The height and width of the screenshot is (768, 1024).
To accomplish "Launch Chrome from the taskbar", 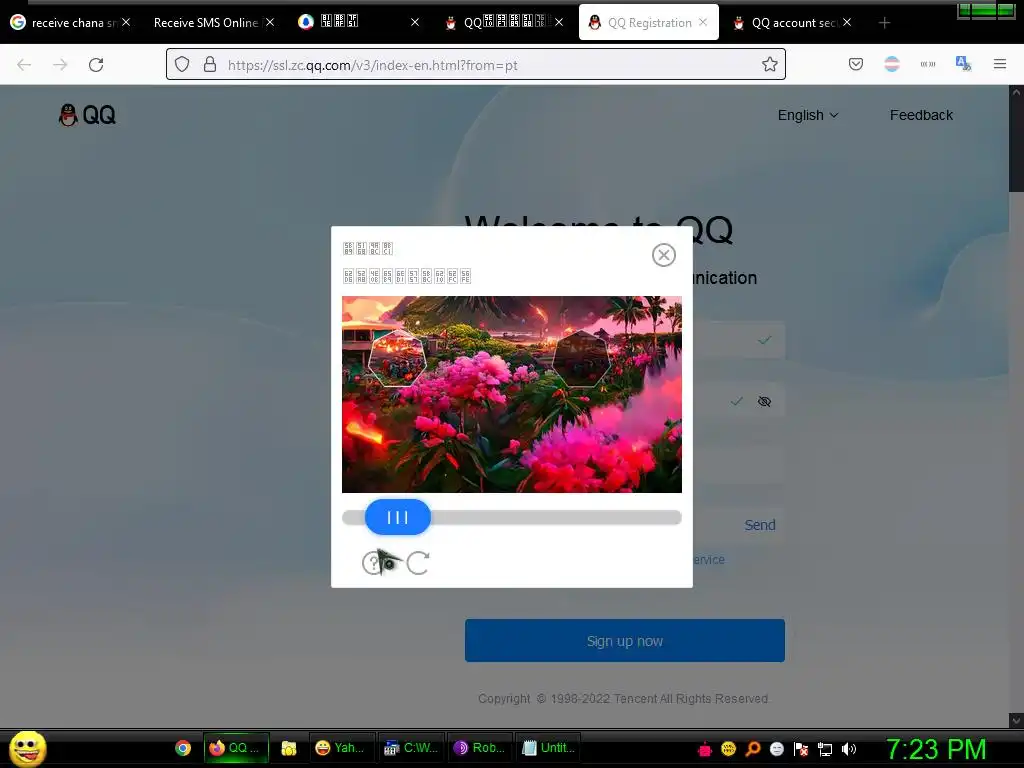I will (183, 748).
